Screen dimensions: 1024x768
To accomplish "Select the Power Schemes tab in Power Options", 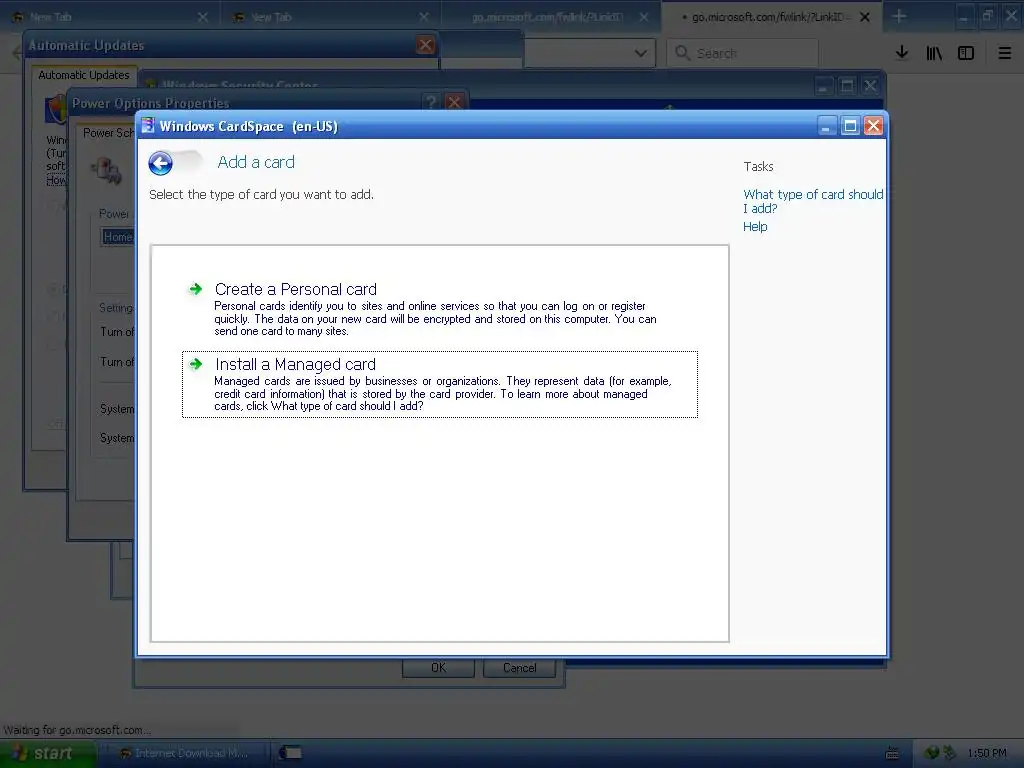I will [x=108, y=133].
